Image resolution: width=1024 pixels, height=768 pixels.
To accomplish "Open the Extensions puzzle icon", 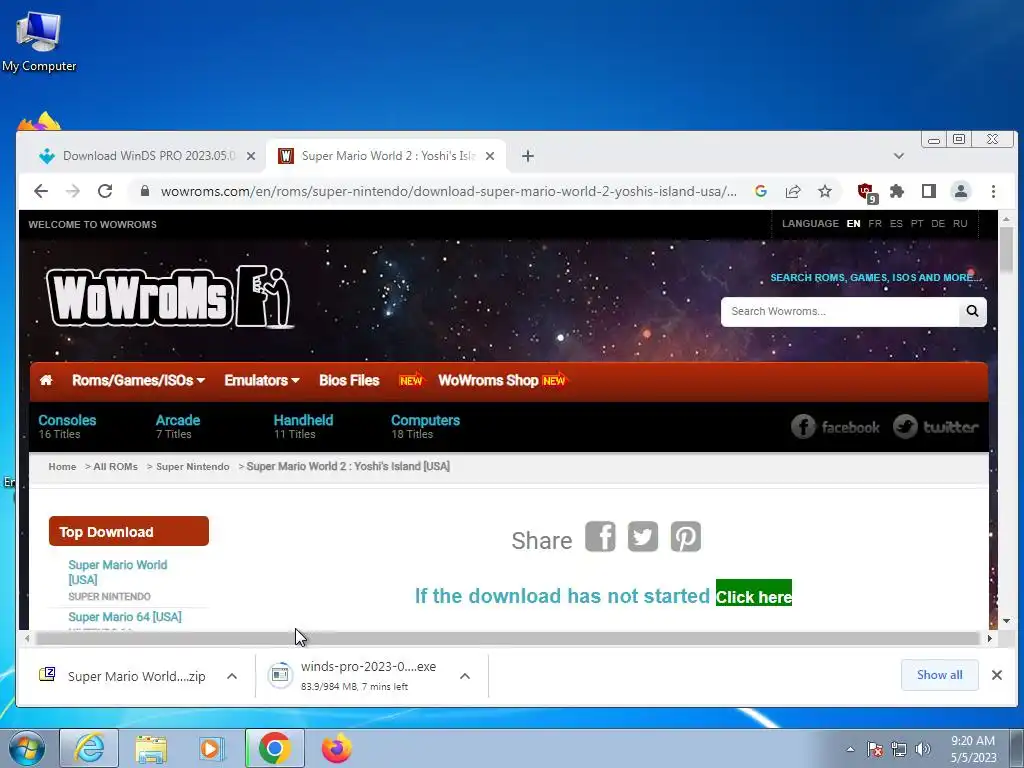I will coord(897,191).
